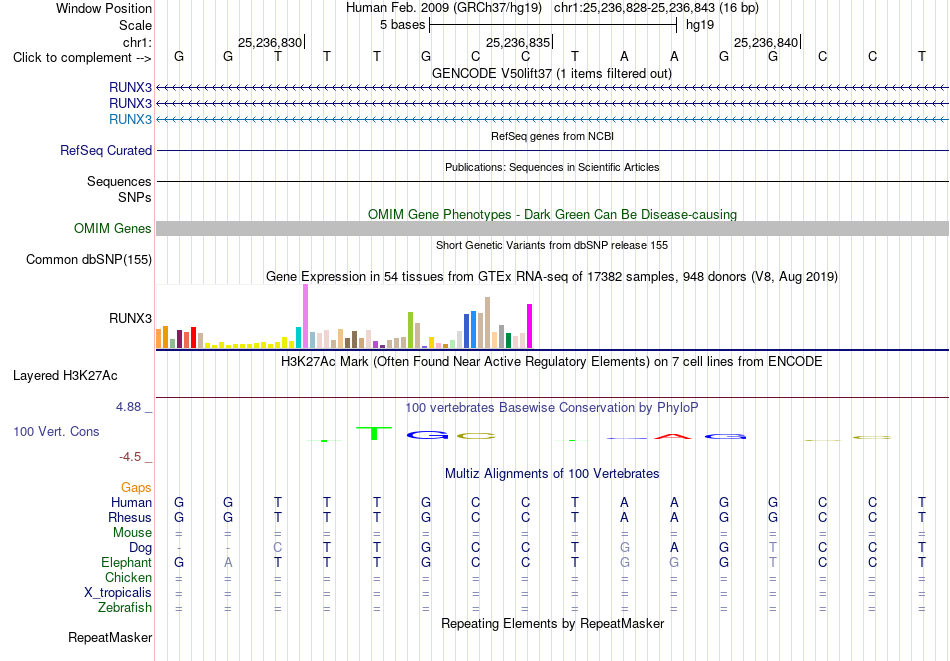The width and height of the screenshot is (950, 661).
Task: Click the cyan GTEx bar before violet peak
Action: (298, 337)
